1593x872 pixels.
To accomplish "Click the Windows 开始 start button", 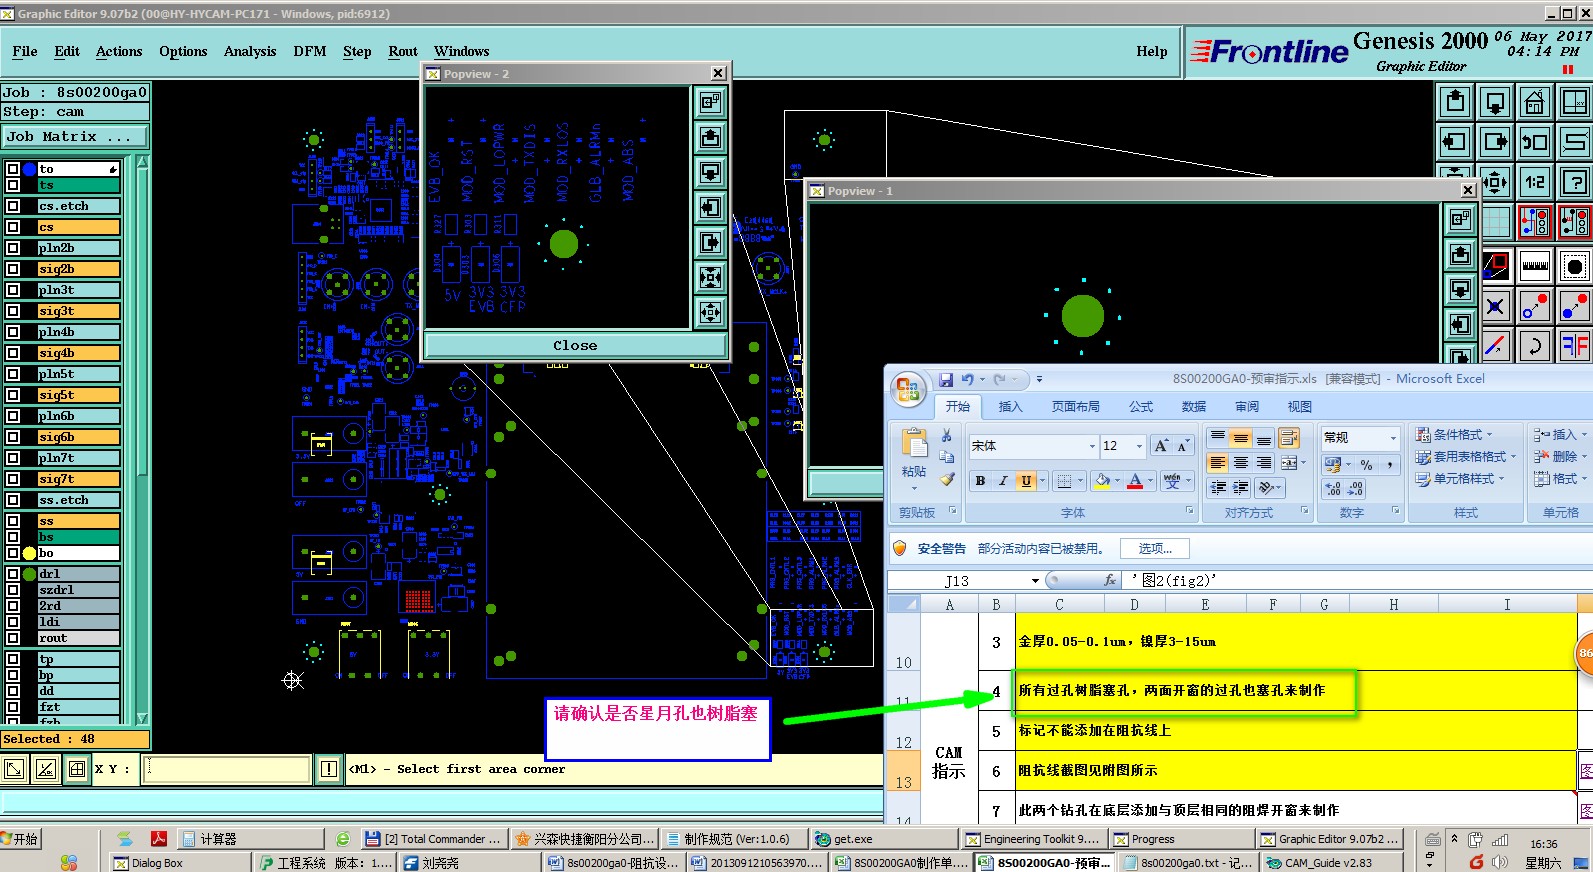I will click(20, 839).
